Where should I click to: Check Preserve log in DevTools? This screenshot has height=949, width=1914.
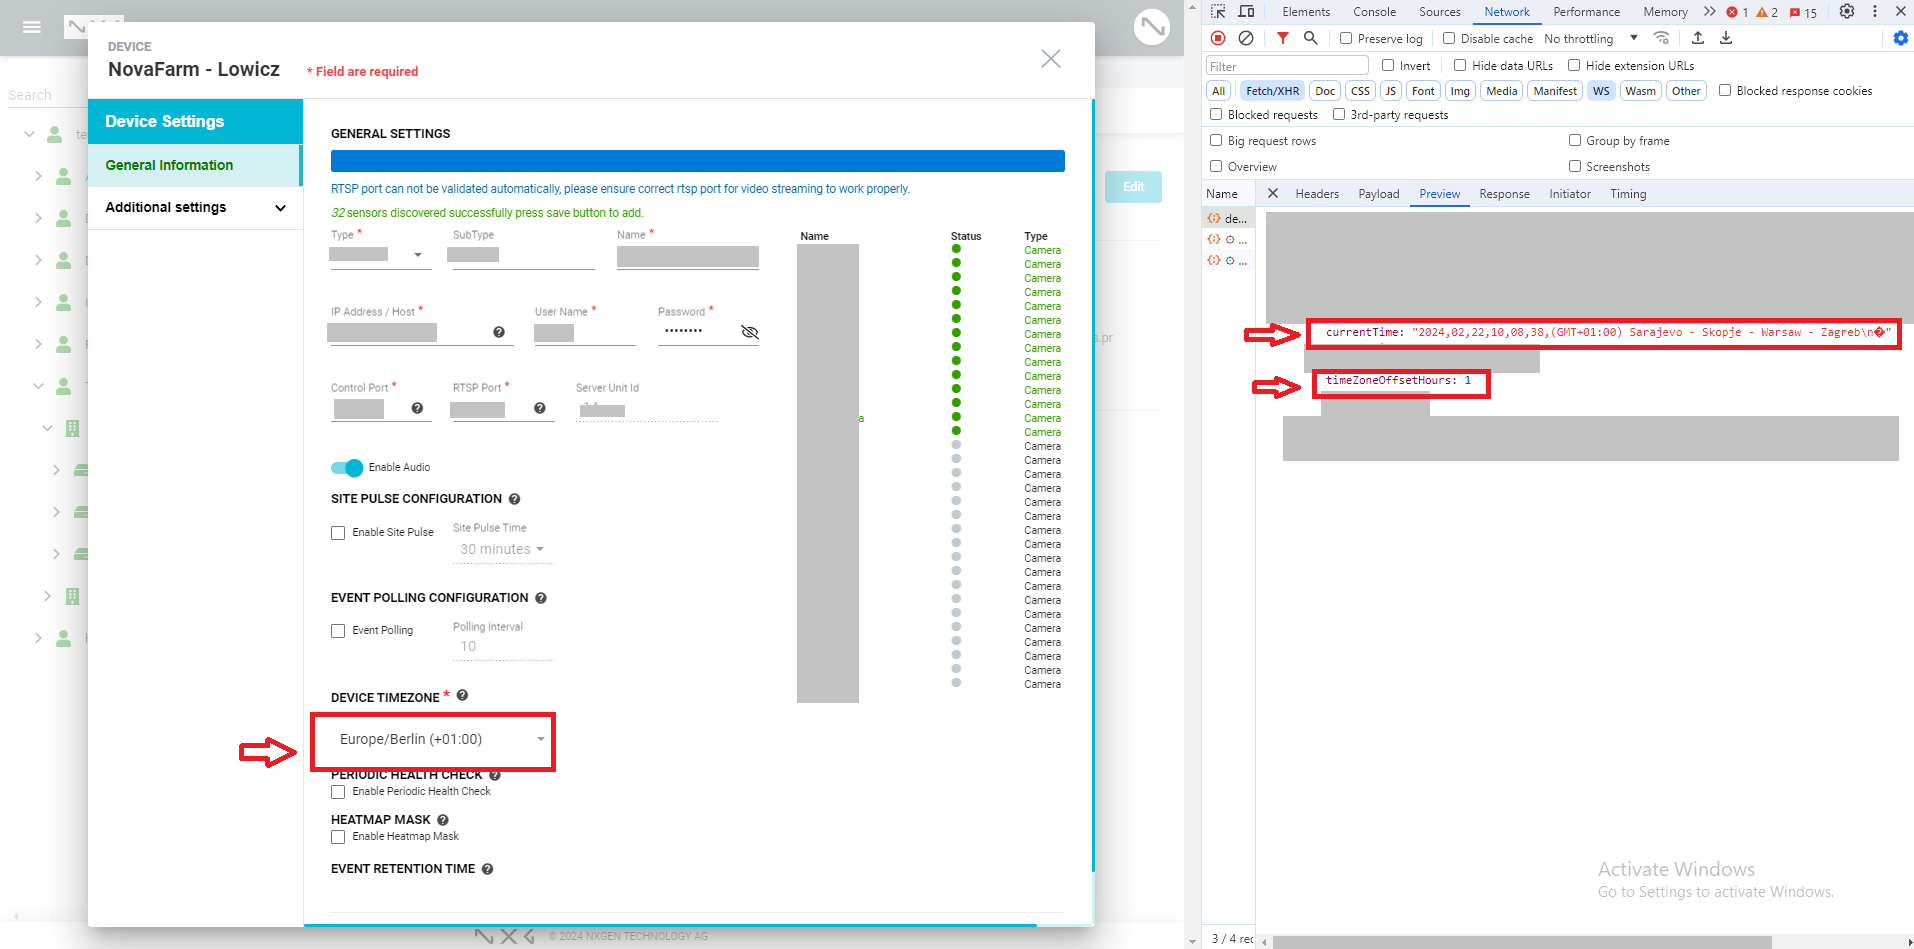pos(1346,38)
